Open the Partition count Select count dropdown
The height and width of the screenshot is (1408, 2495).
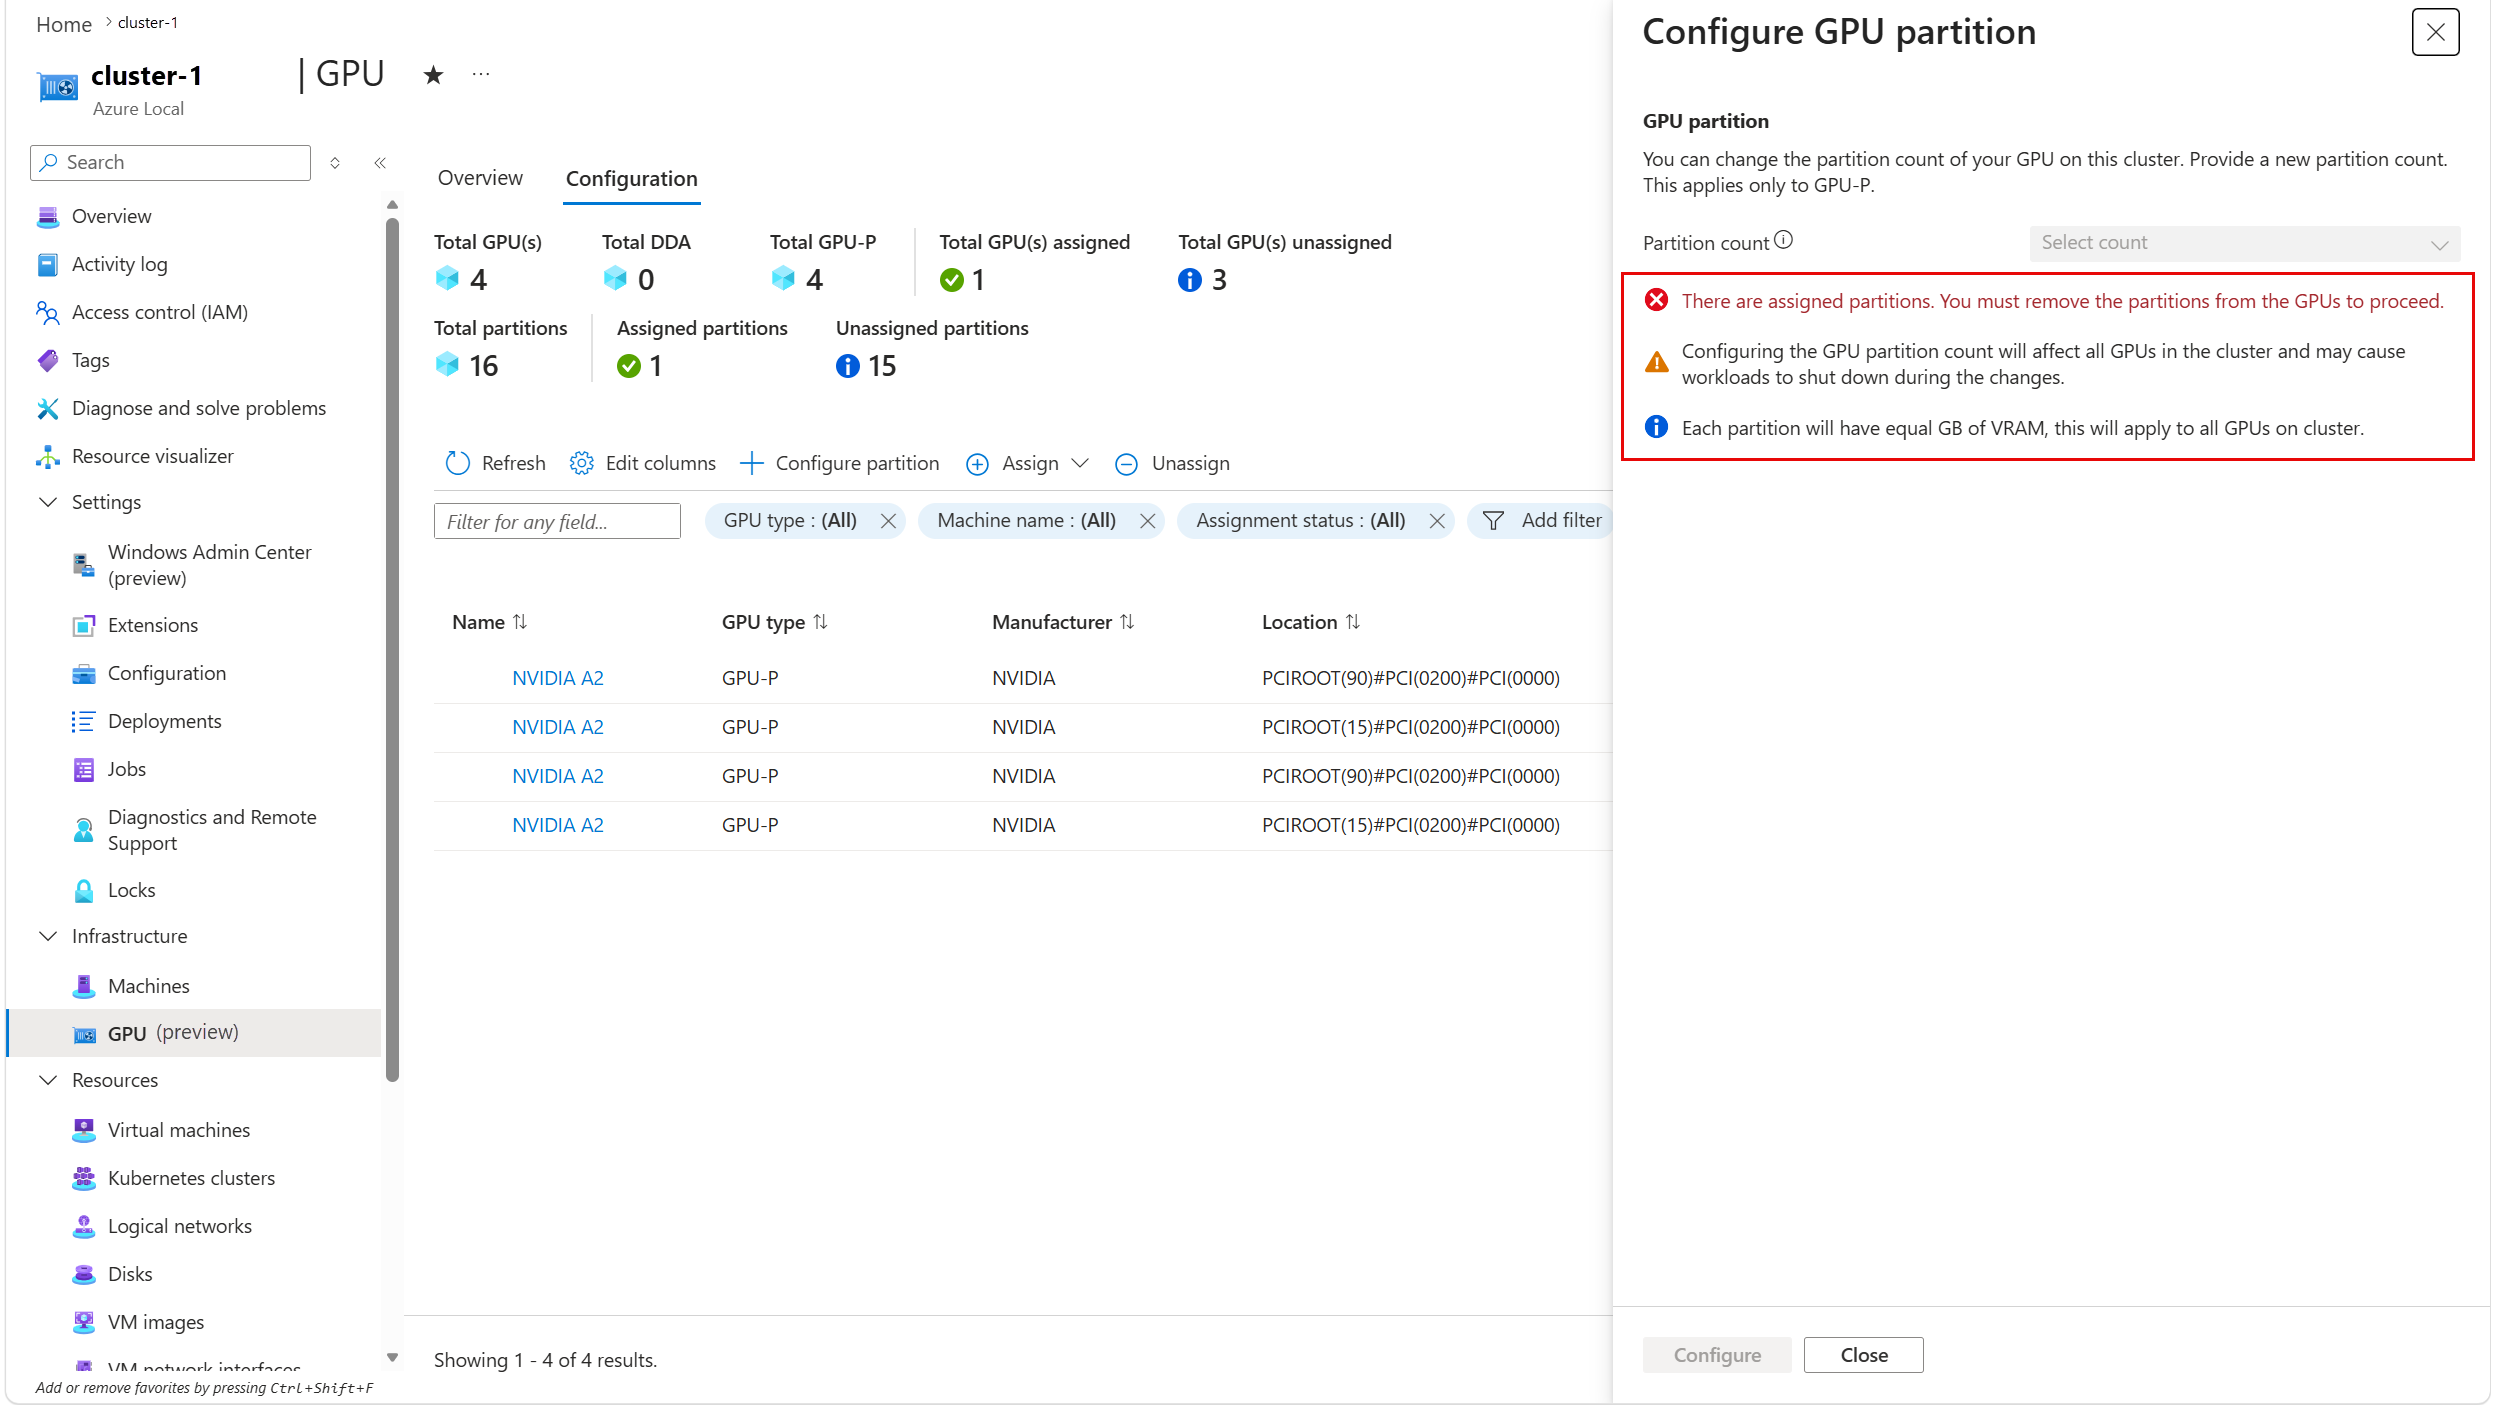(2244, 243)
